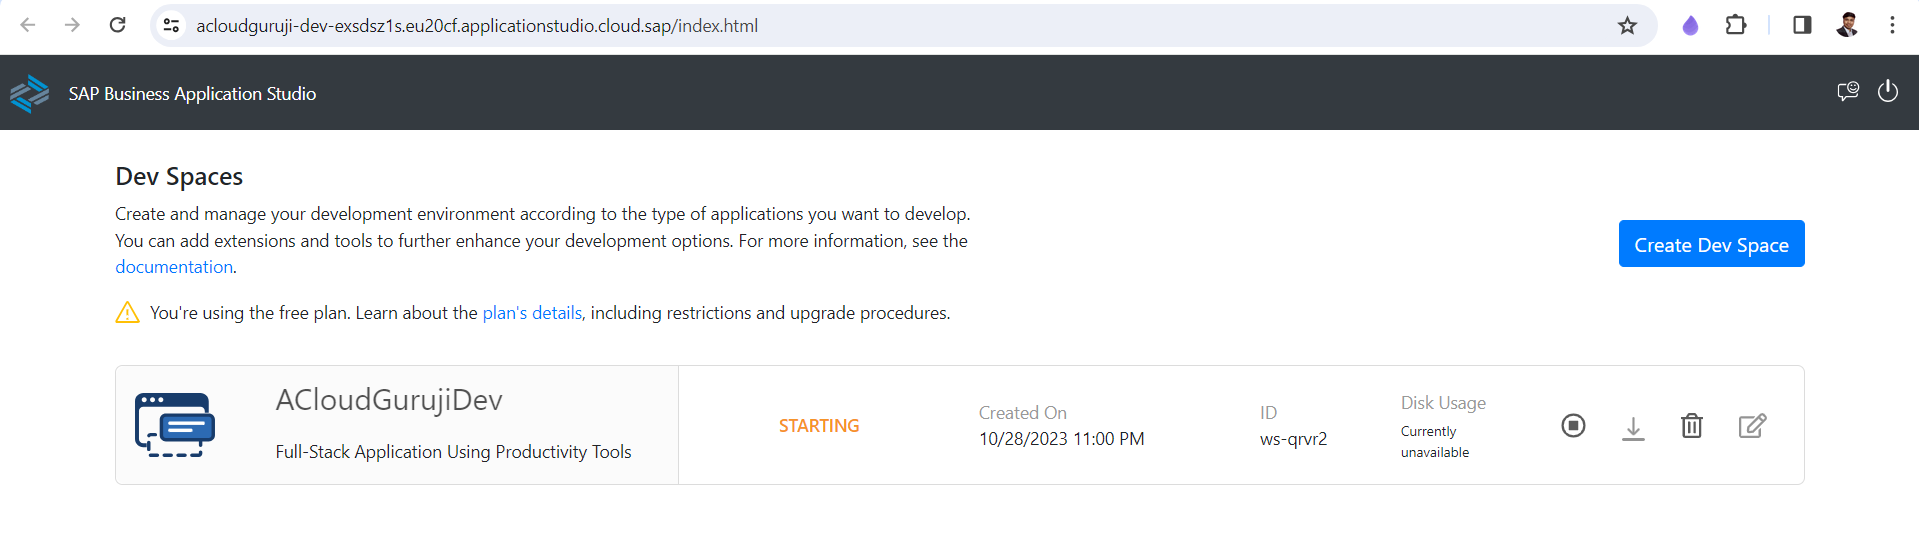Edit the ACloudGurujiDev dev space

pyautogui.click(x=1752, y=426)
